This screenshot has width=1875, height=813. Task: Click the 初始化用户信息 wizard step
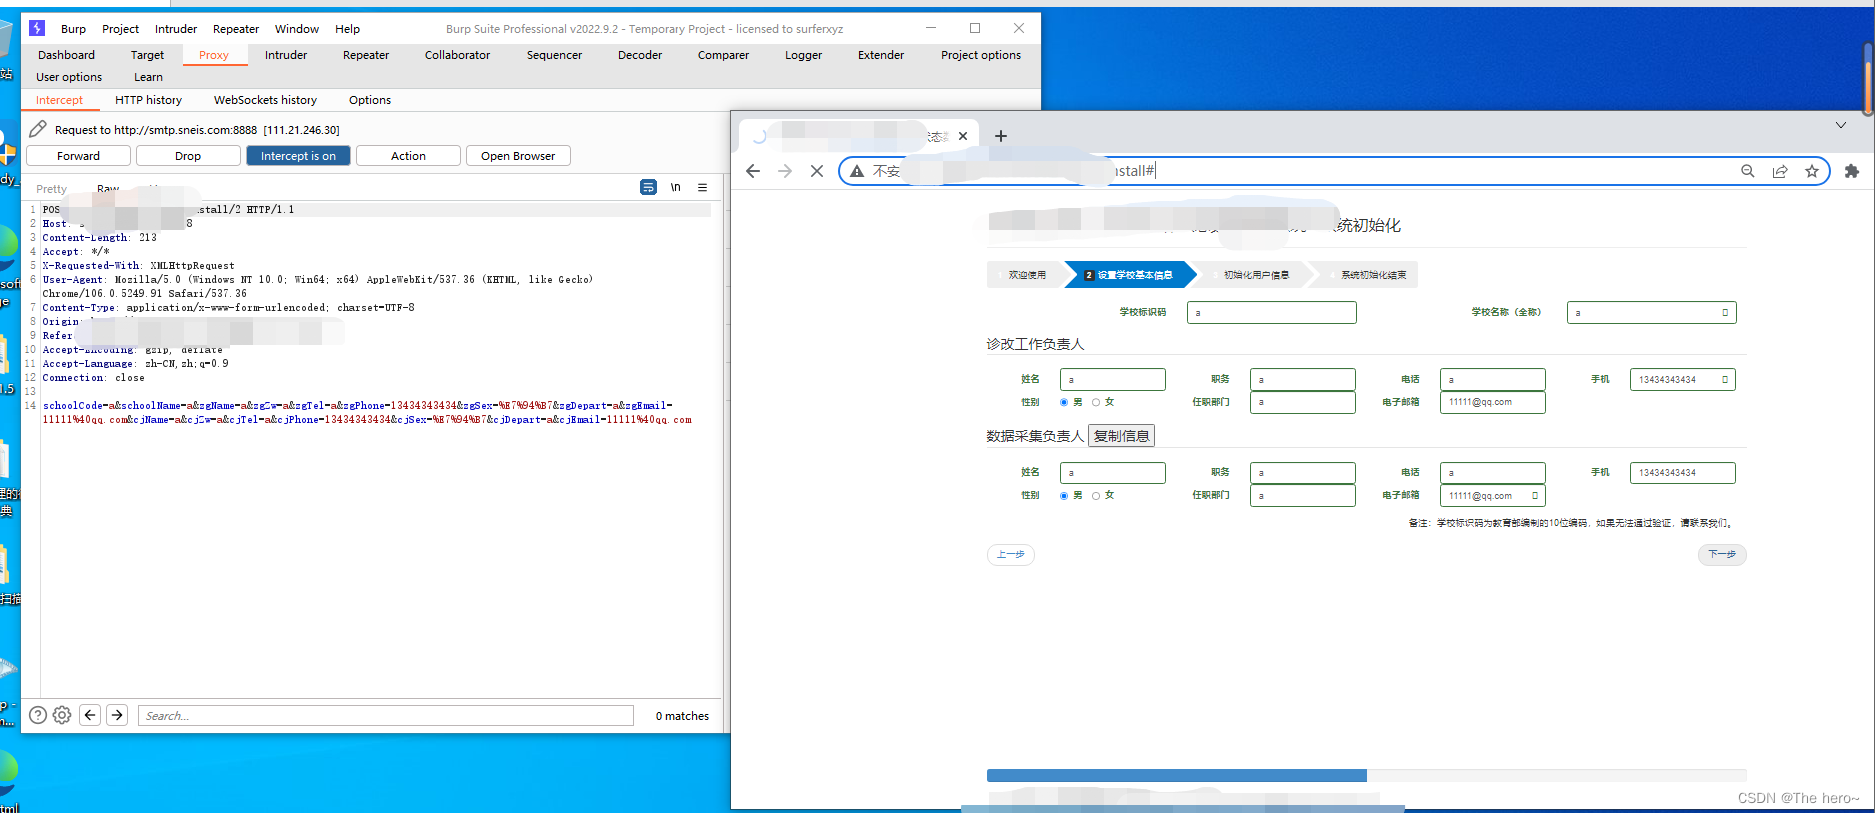click(1256, 275)
